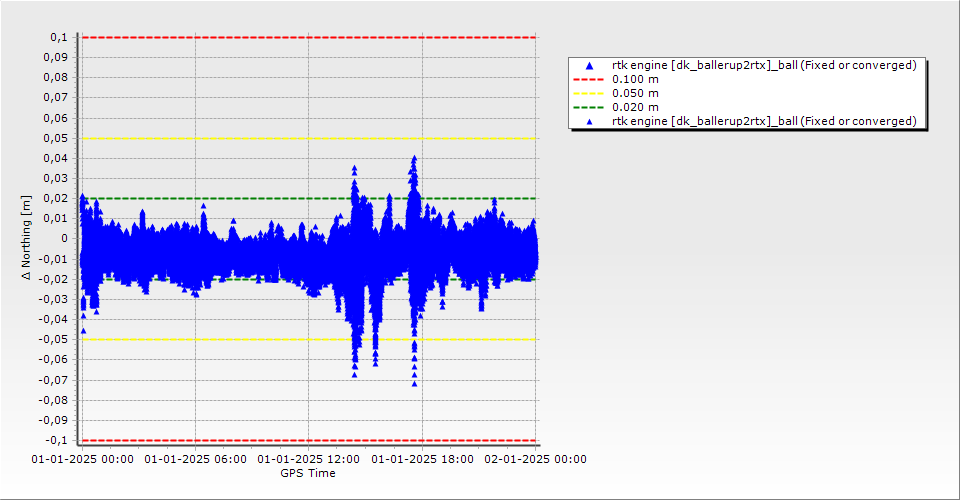This screenshot has width=960, height=500.
Task: Click the -0,09 y-axis tick label
Action: (54, 420)
